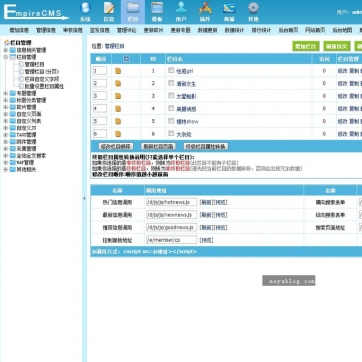This screenshot has width=362, height=362.
Task: Expand the 自定义页面 tree node
Action: click(x=5, y=114)
